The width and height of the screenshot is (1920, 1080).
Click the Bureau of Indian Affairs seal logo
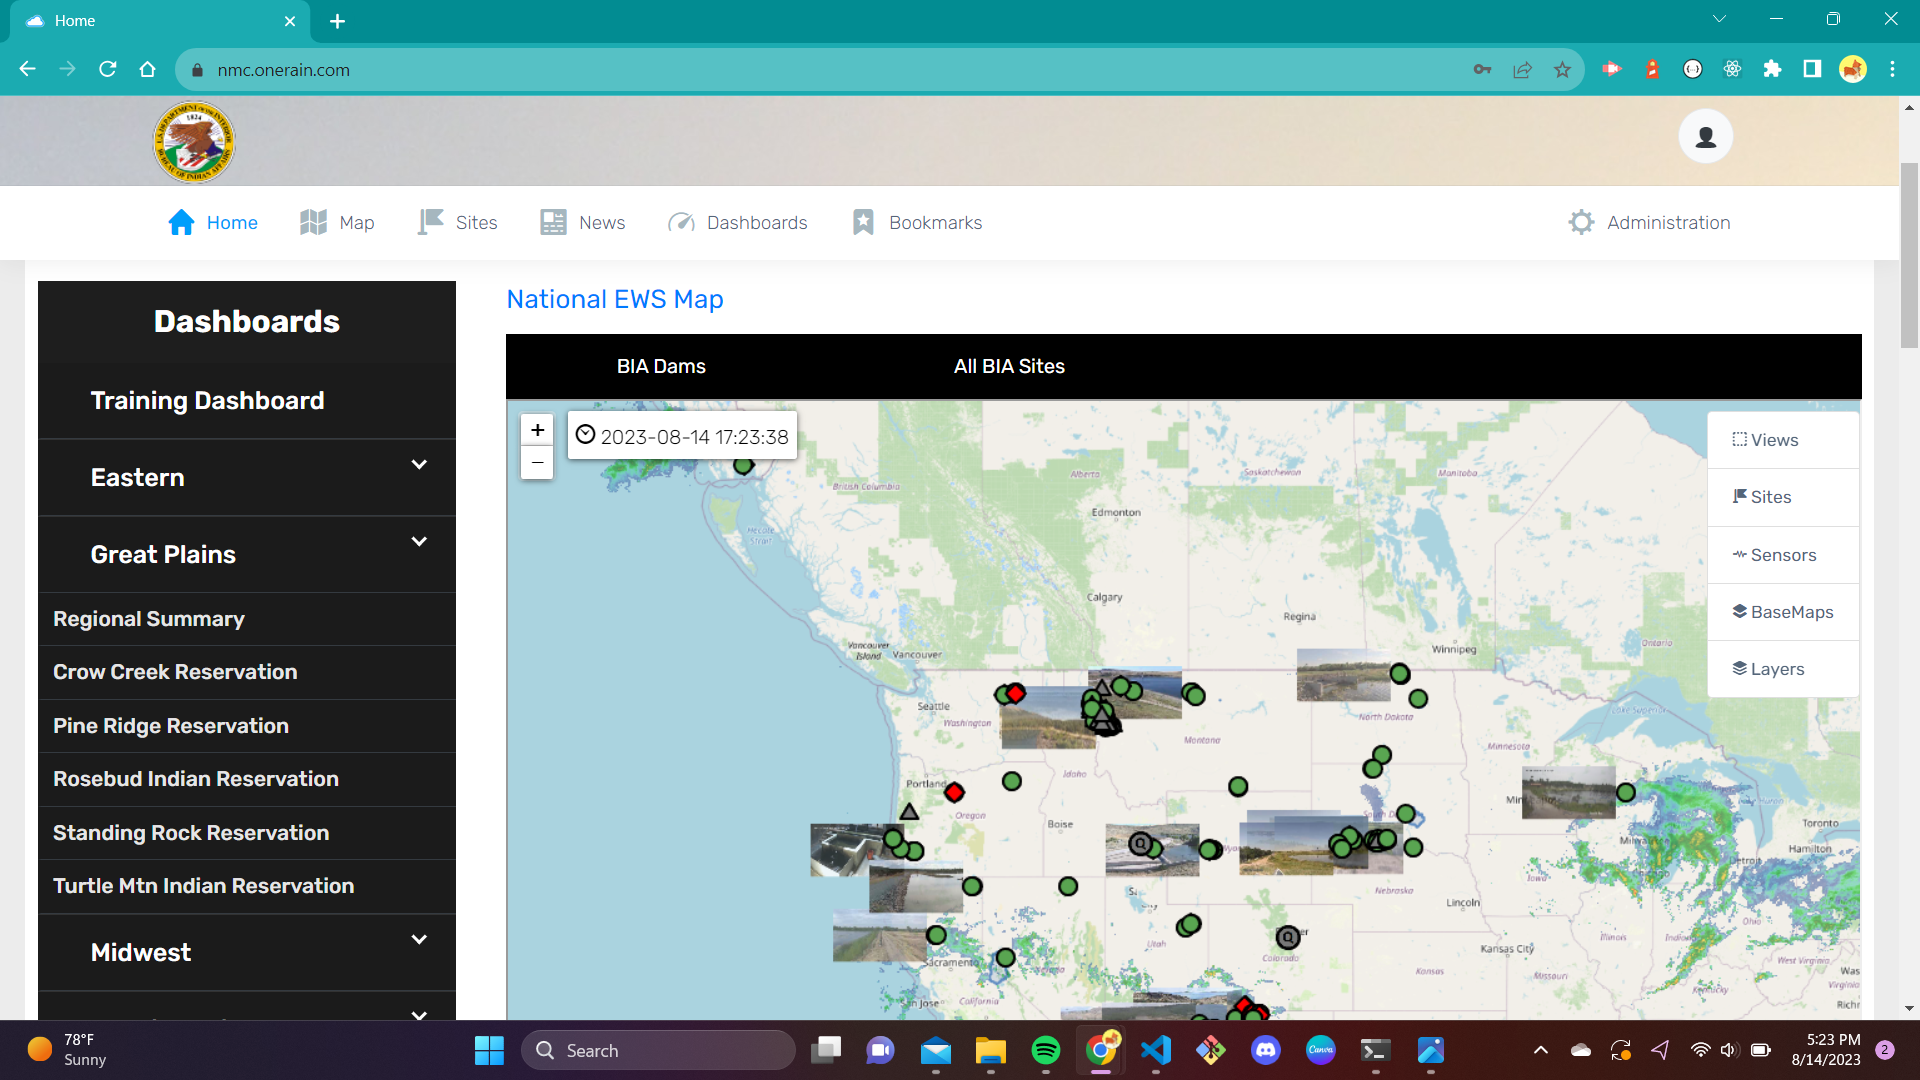point(194,142)
